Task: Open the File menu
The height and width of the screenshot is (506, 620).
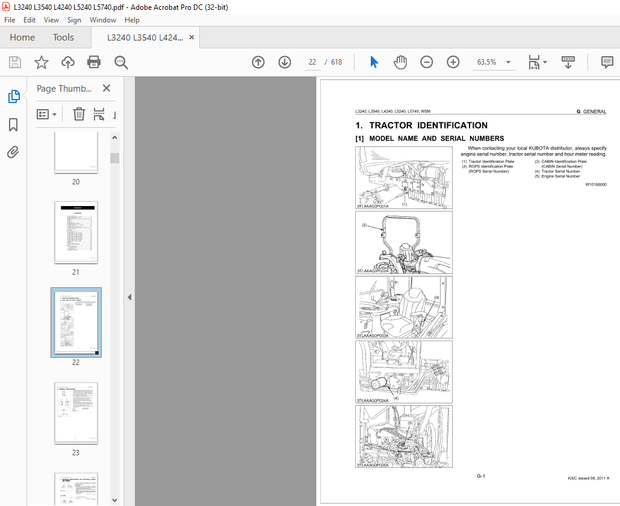Action: coord(9,20)
